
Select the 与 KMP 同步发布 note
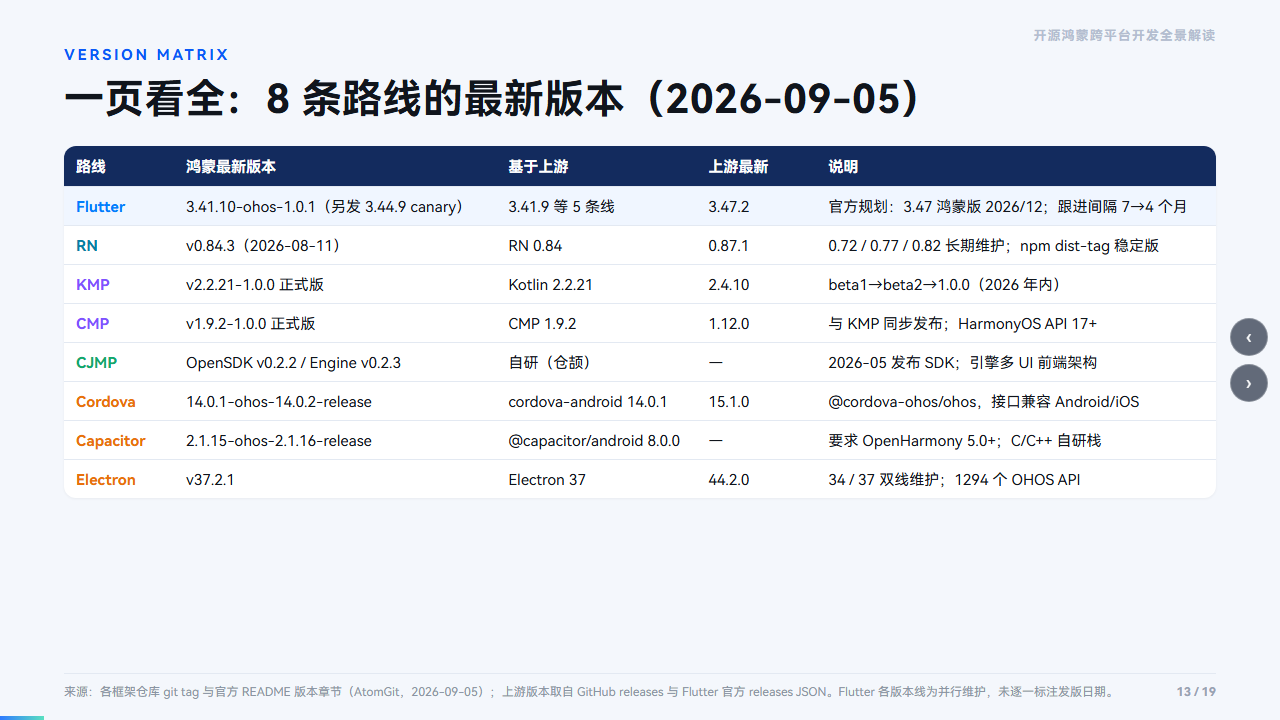963,324
